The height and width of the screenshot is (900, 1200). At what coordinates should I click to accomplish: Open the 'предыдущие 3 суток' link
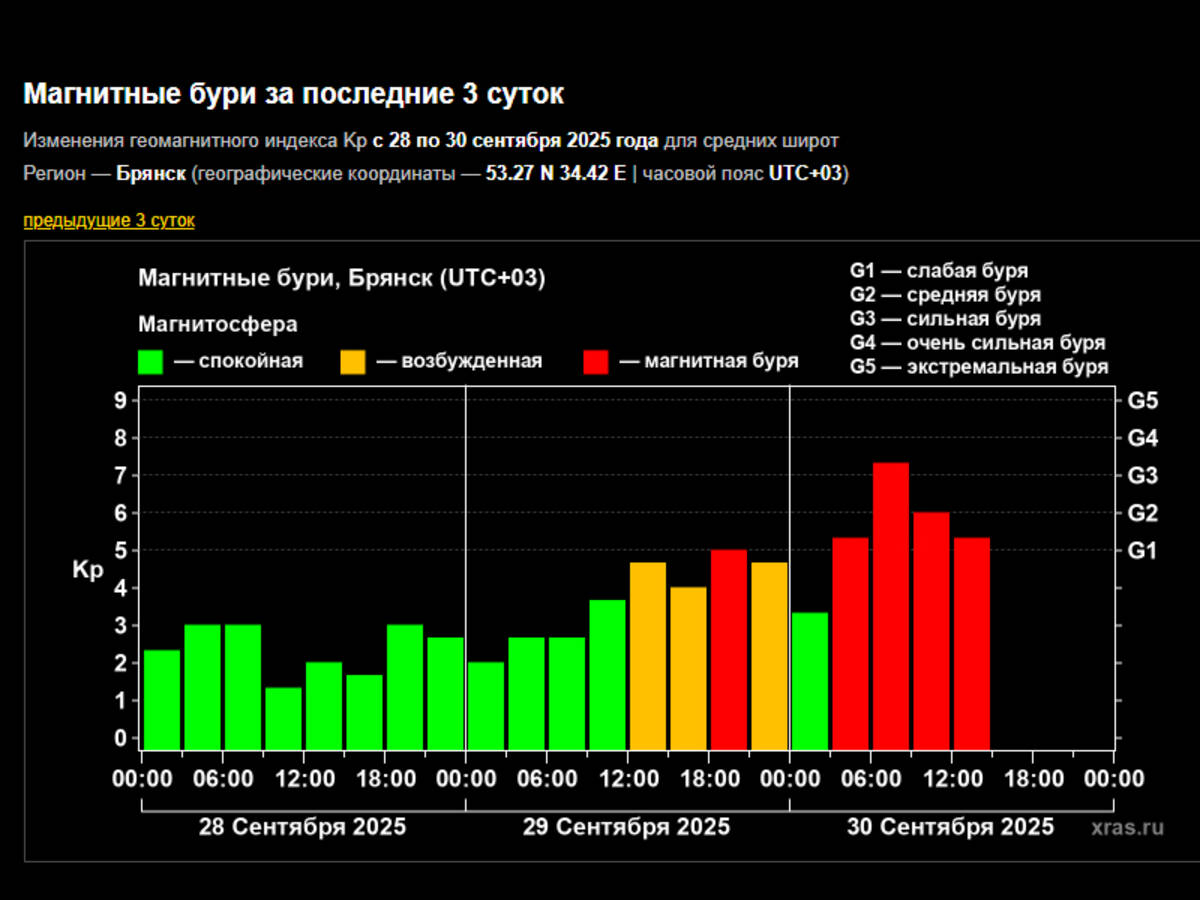[x=109, y=221]
